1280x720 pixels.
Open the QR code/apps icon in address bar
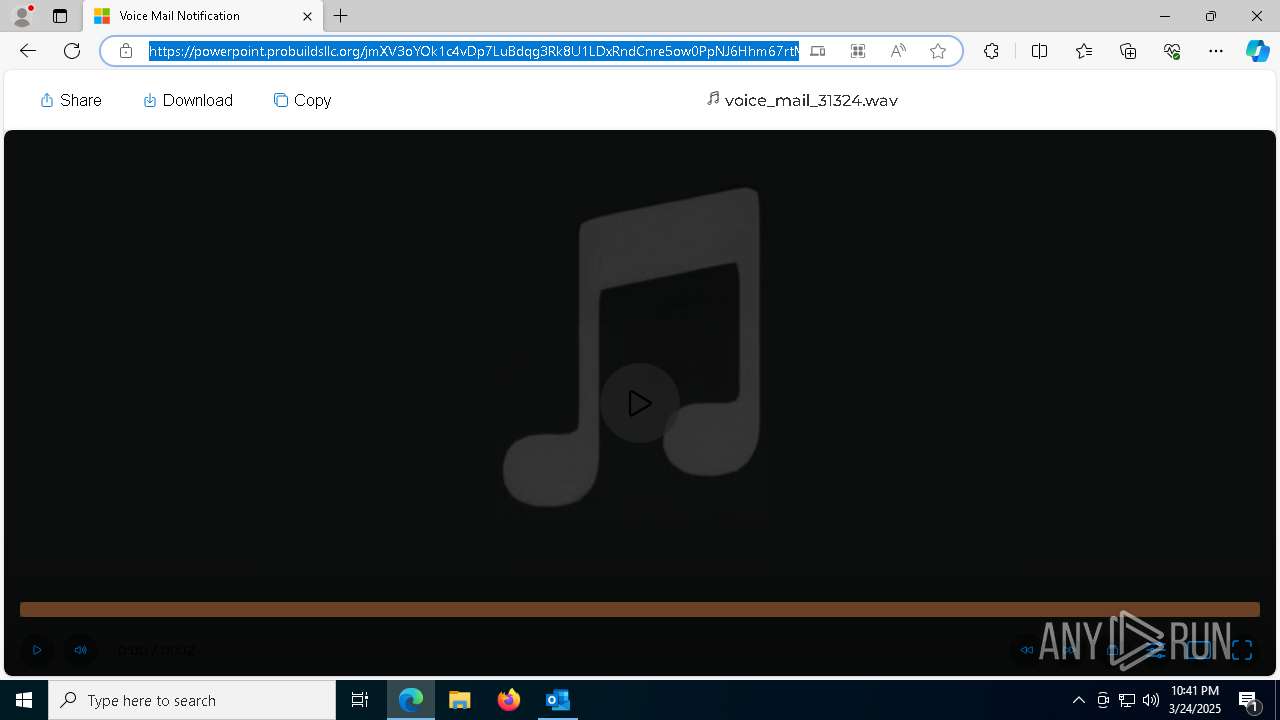click(858, 51)
